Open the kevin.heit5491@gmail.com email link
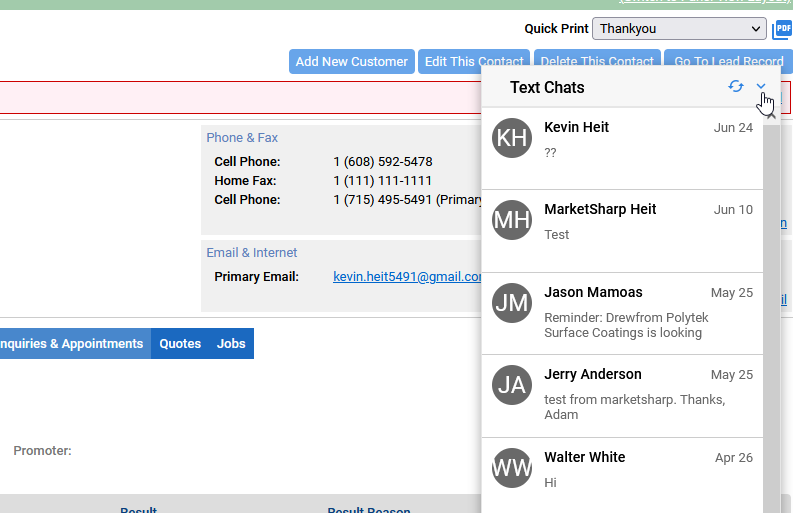793x513 pixels. tap(407, 277)
